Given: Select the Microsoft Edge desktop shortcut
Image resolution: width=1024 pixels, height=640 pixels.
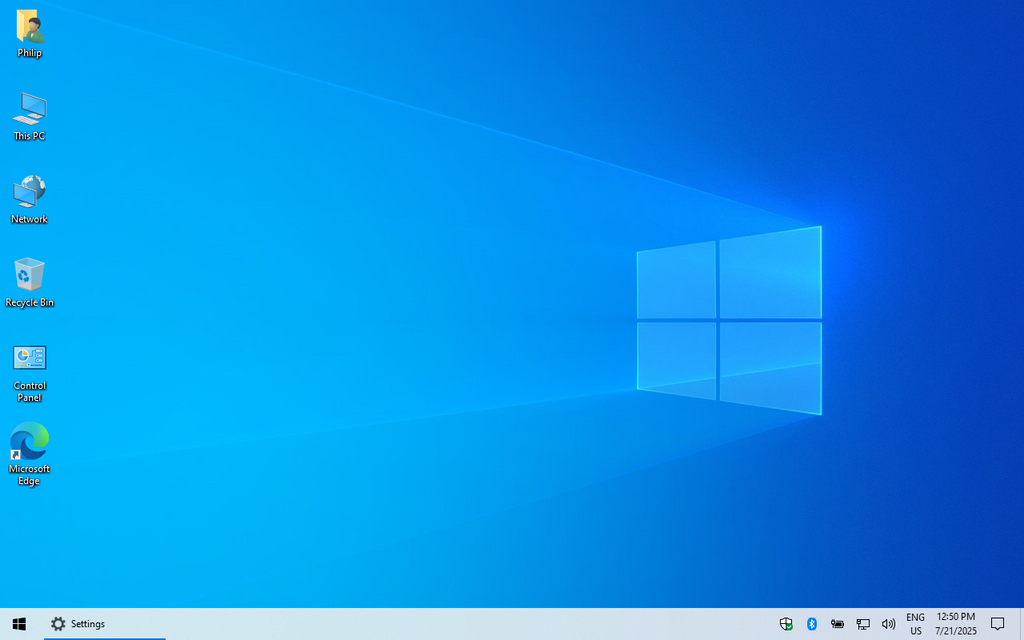Looking at the screenshot, I should 29,454.
